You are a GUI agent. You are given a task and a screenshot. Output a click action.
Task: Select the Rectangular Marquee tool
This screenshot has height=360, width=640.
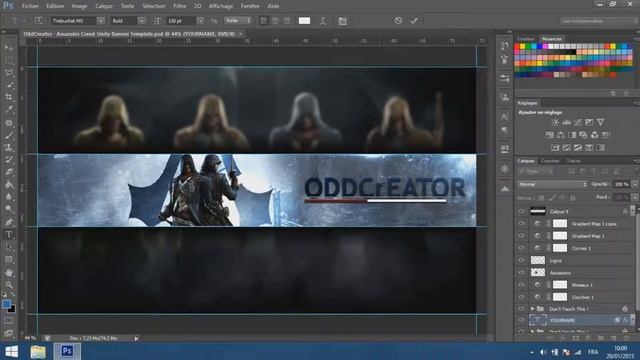pyautogui.click(x=9, y=60)
